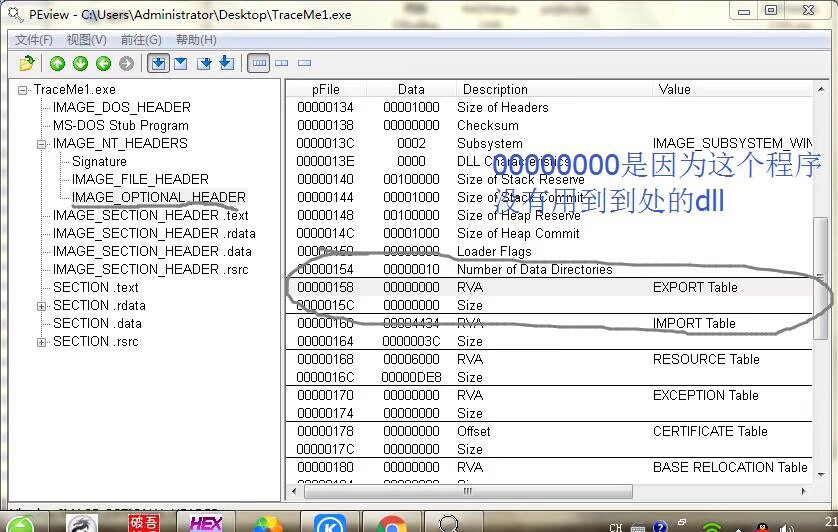Click the horizontal scrollbar left arrow
Image resolution: width=838 pixels, height=532 pixels.
point(293,491)
